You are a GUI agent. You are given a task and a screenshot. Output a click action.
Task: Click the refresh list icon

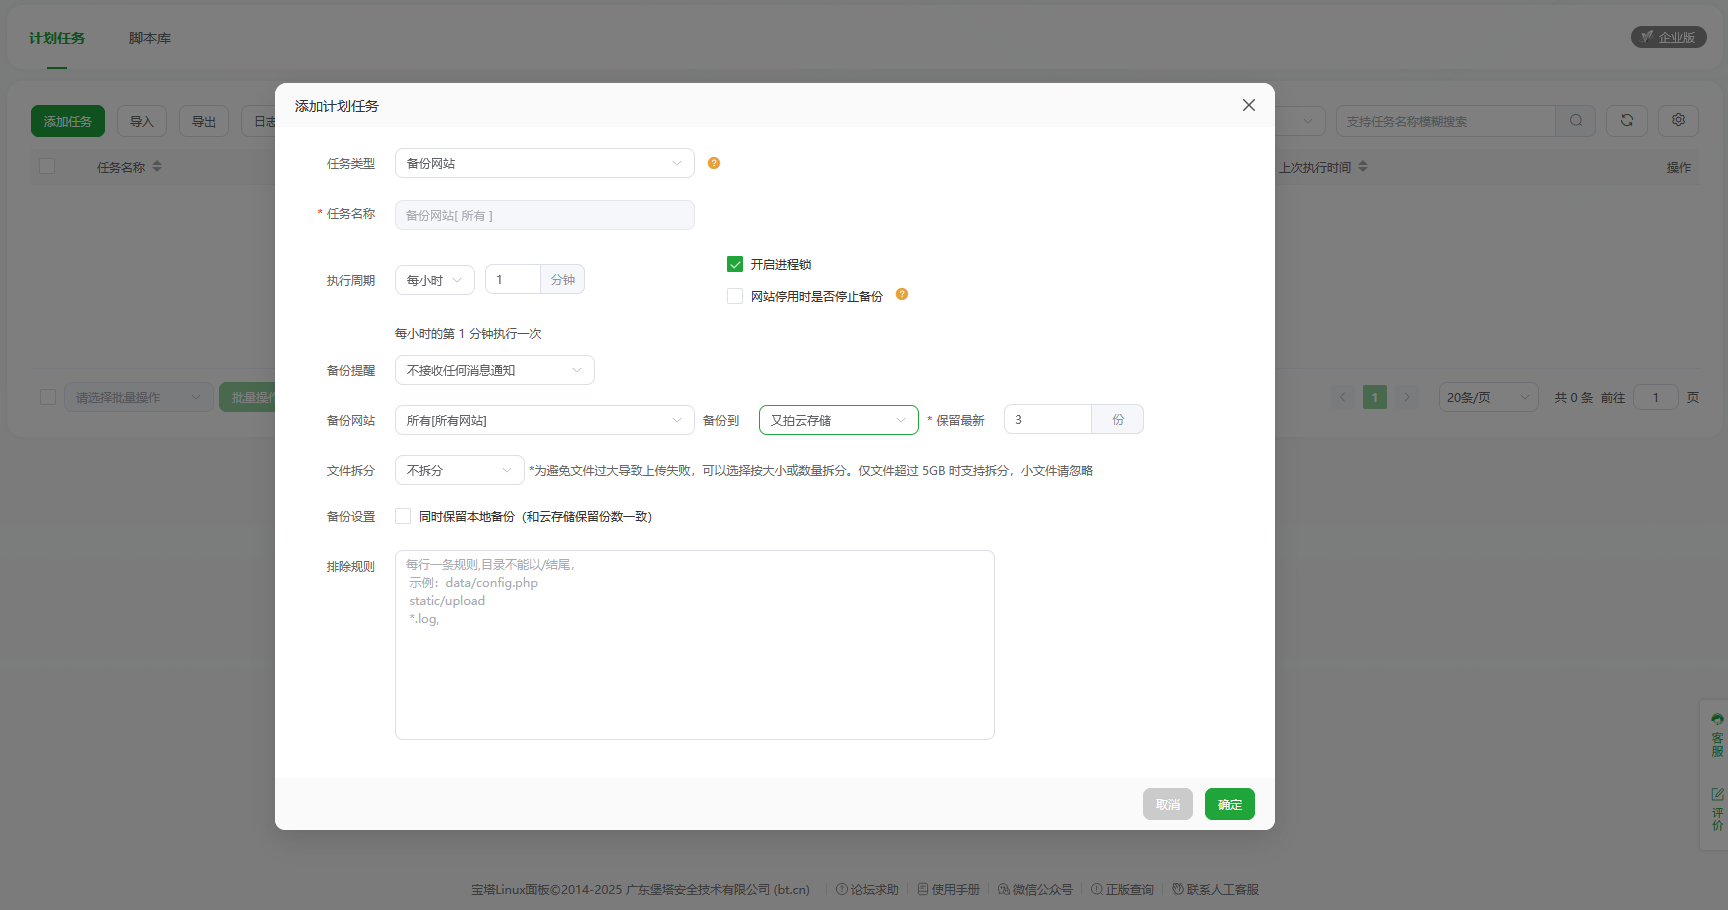(1627, 121)
